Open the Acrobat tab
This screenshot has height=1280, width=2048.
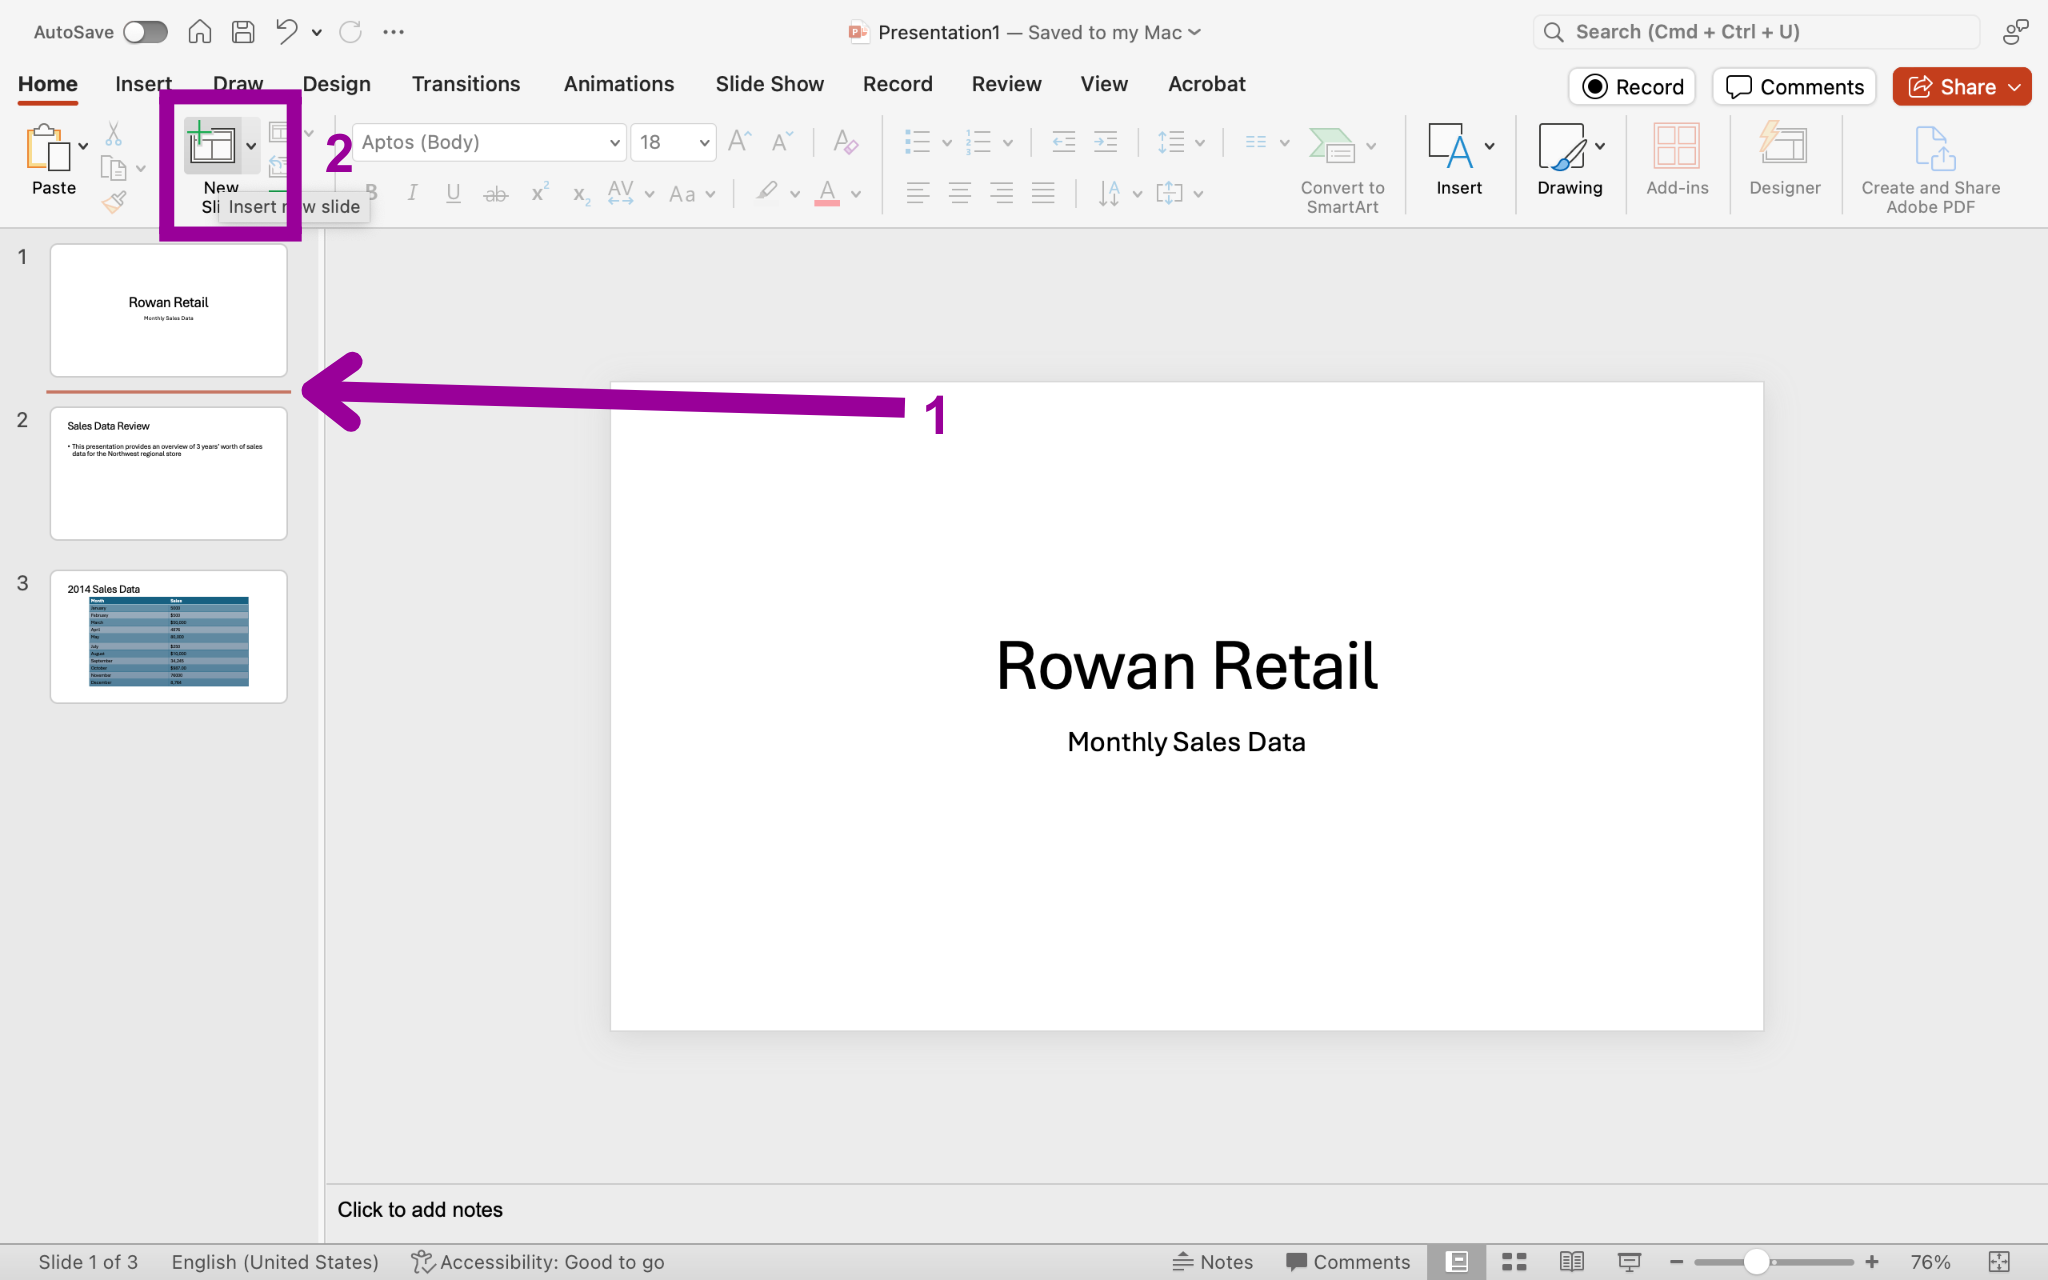coord(1207,84)
